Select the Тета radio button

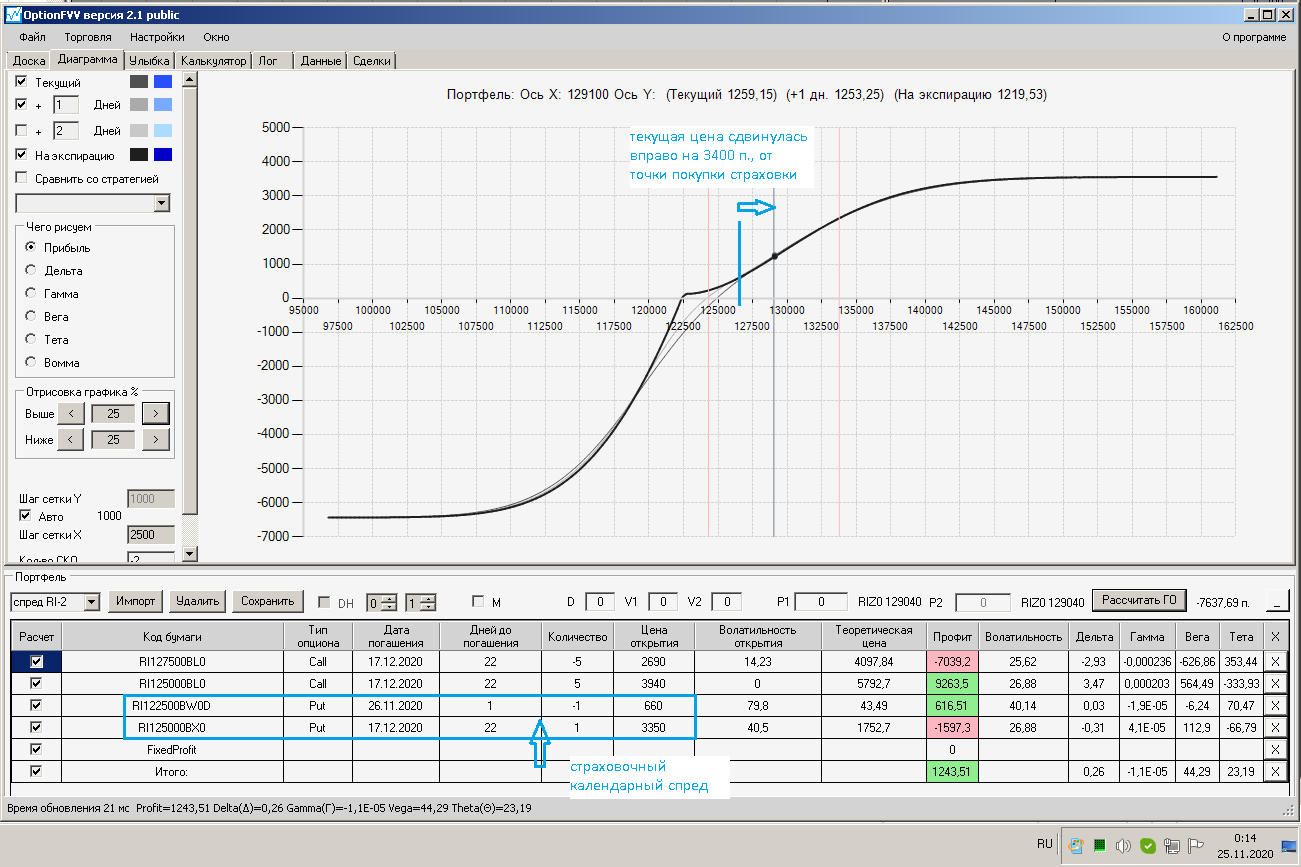[31, 340]
